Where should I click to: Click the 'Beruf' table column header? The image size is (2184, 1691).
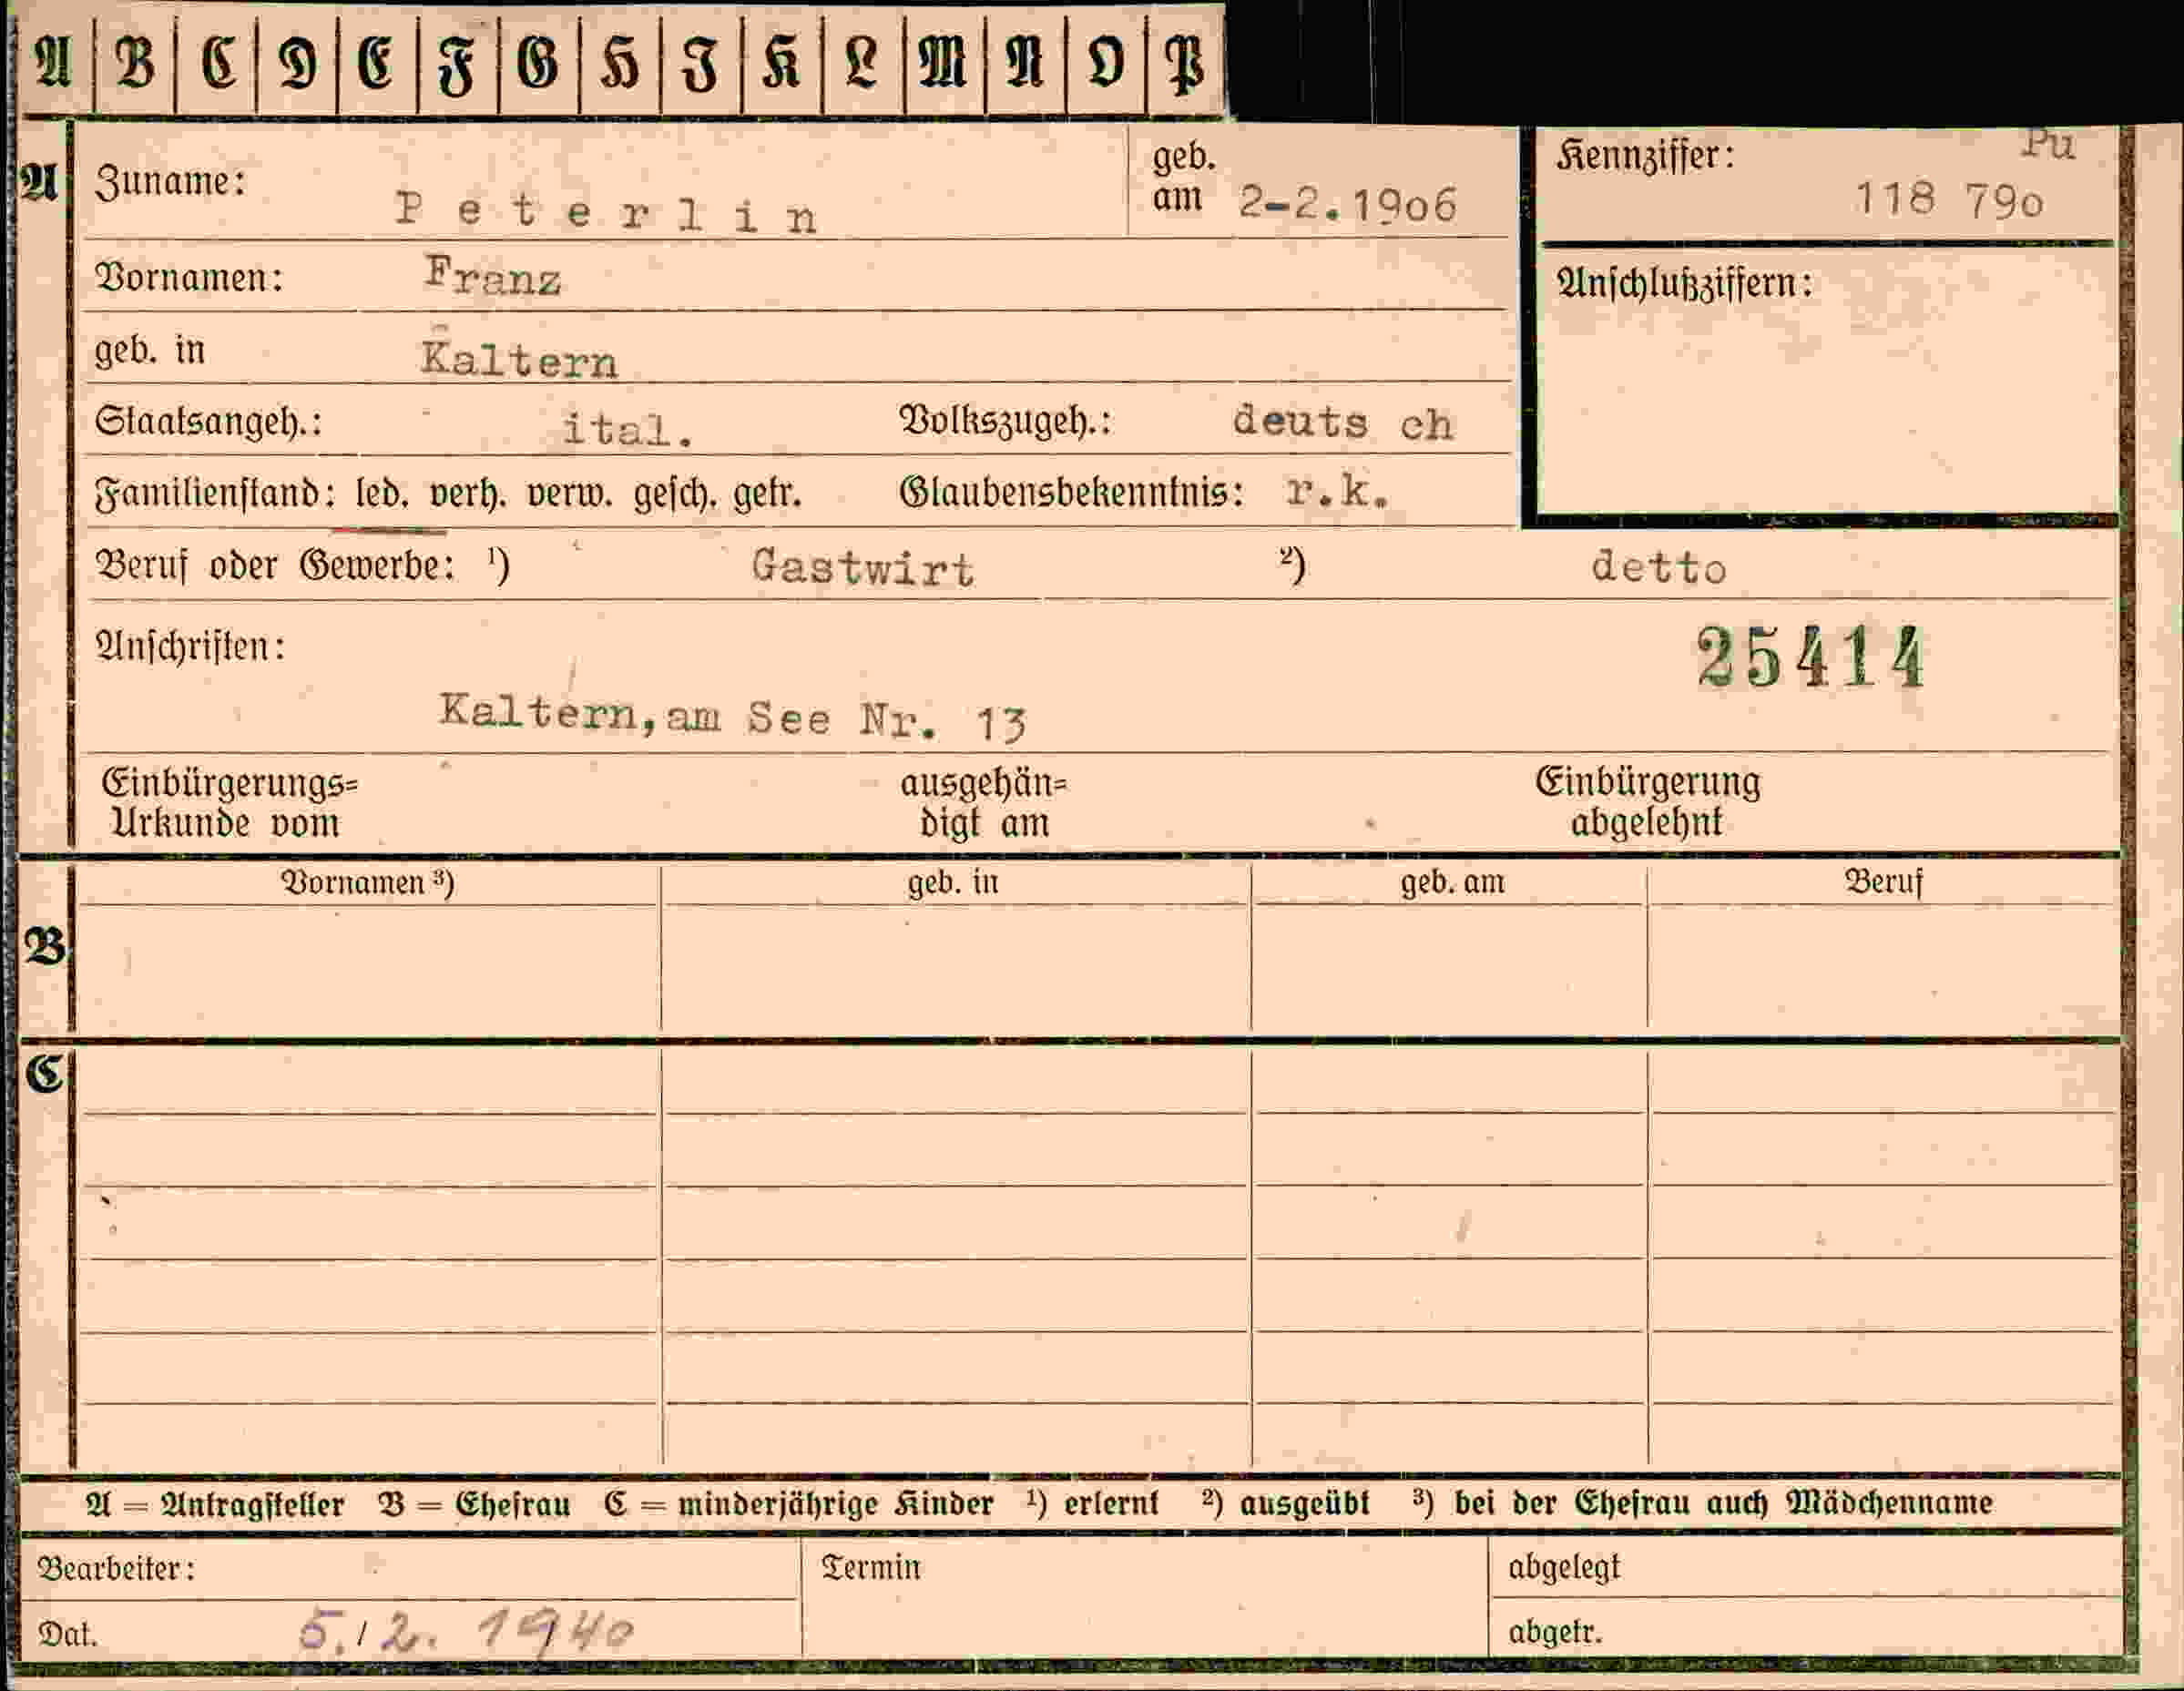coord(1884,882)
